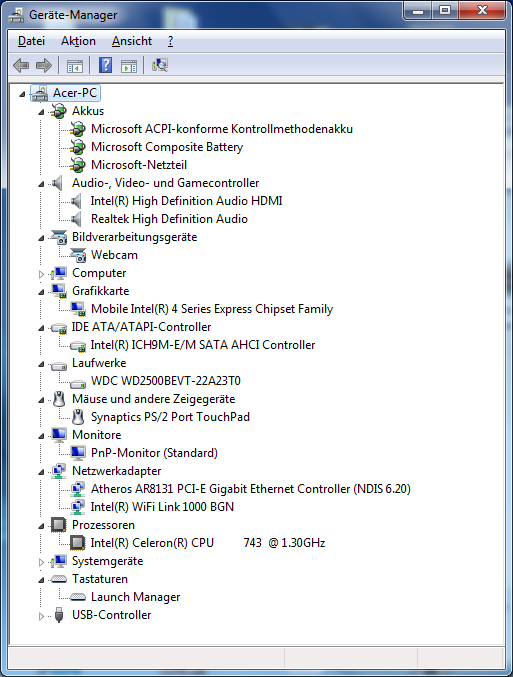Image resolution: width=513 pixels, height=677 pixels.
Task: Click the blue Help question mark icon
Action: coord(105,65)
